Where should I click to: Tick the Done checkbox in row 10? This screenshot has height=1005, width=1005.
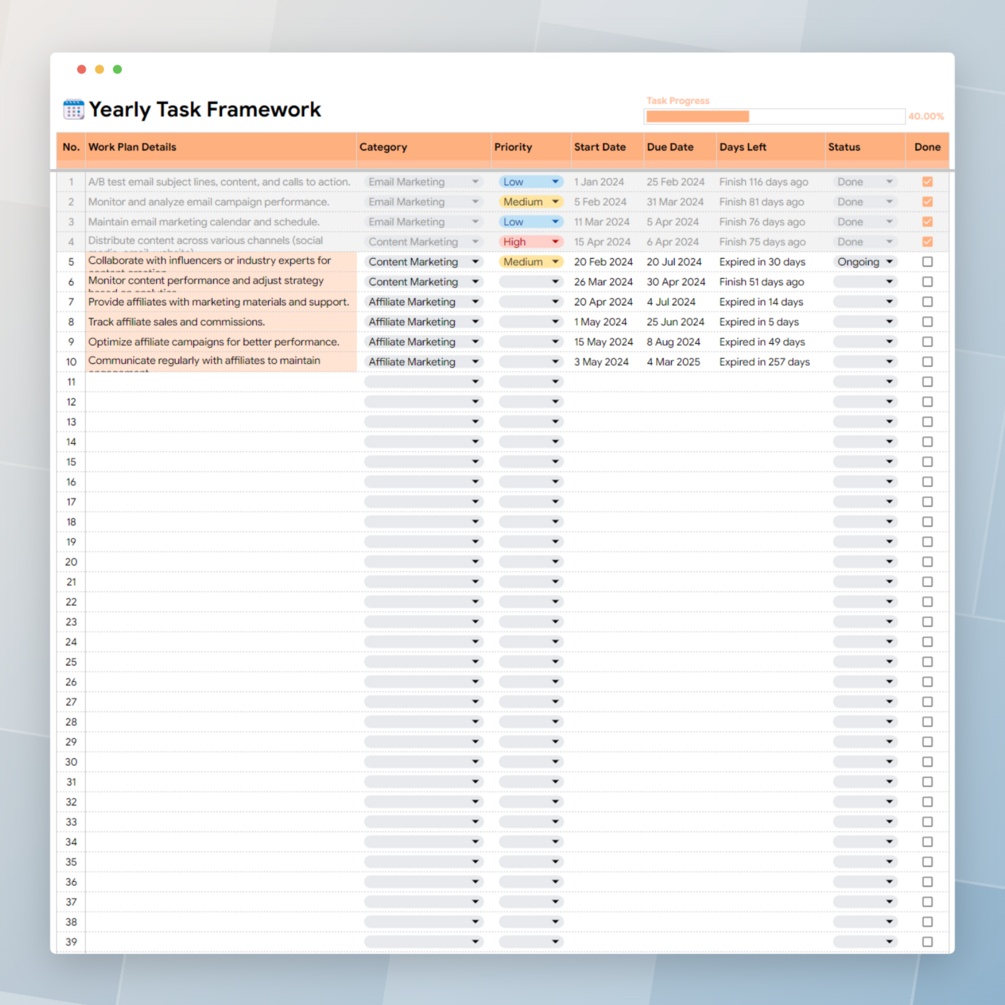927,361
